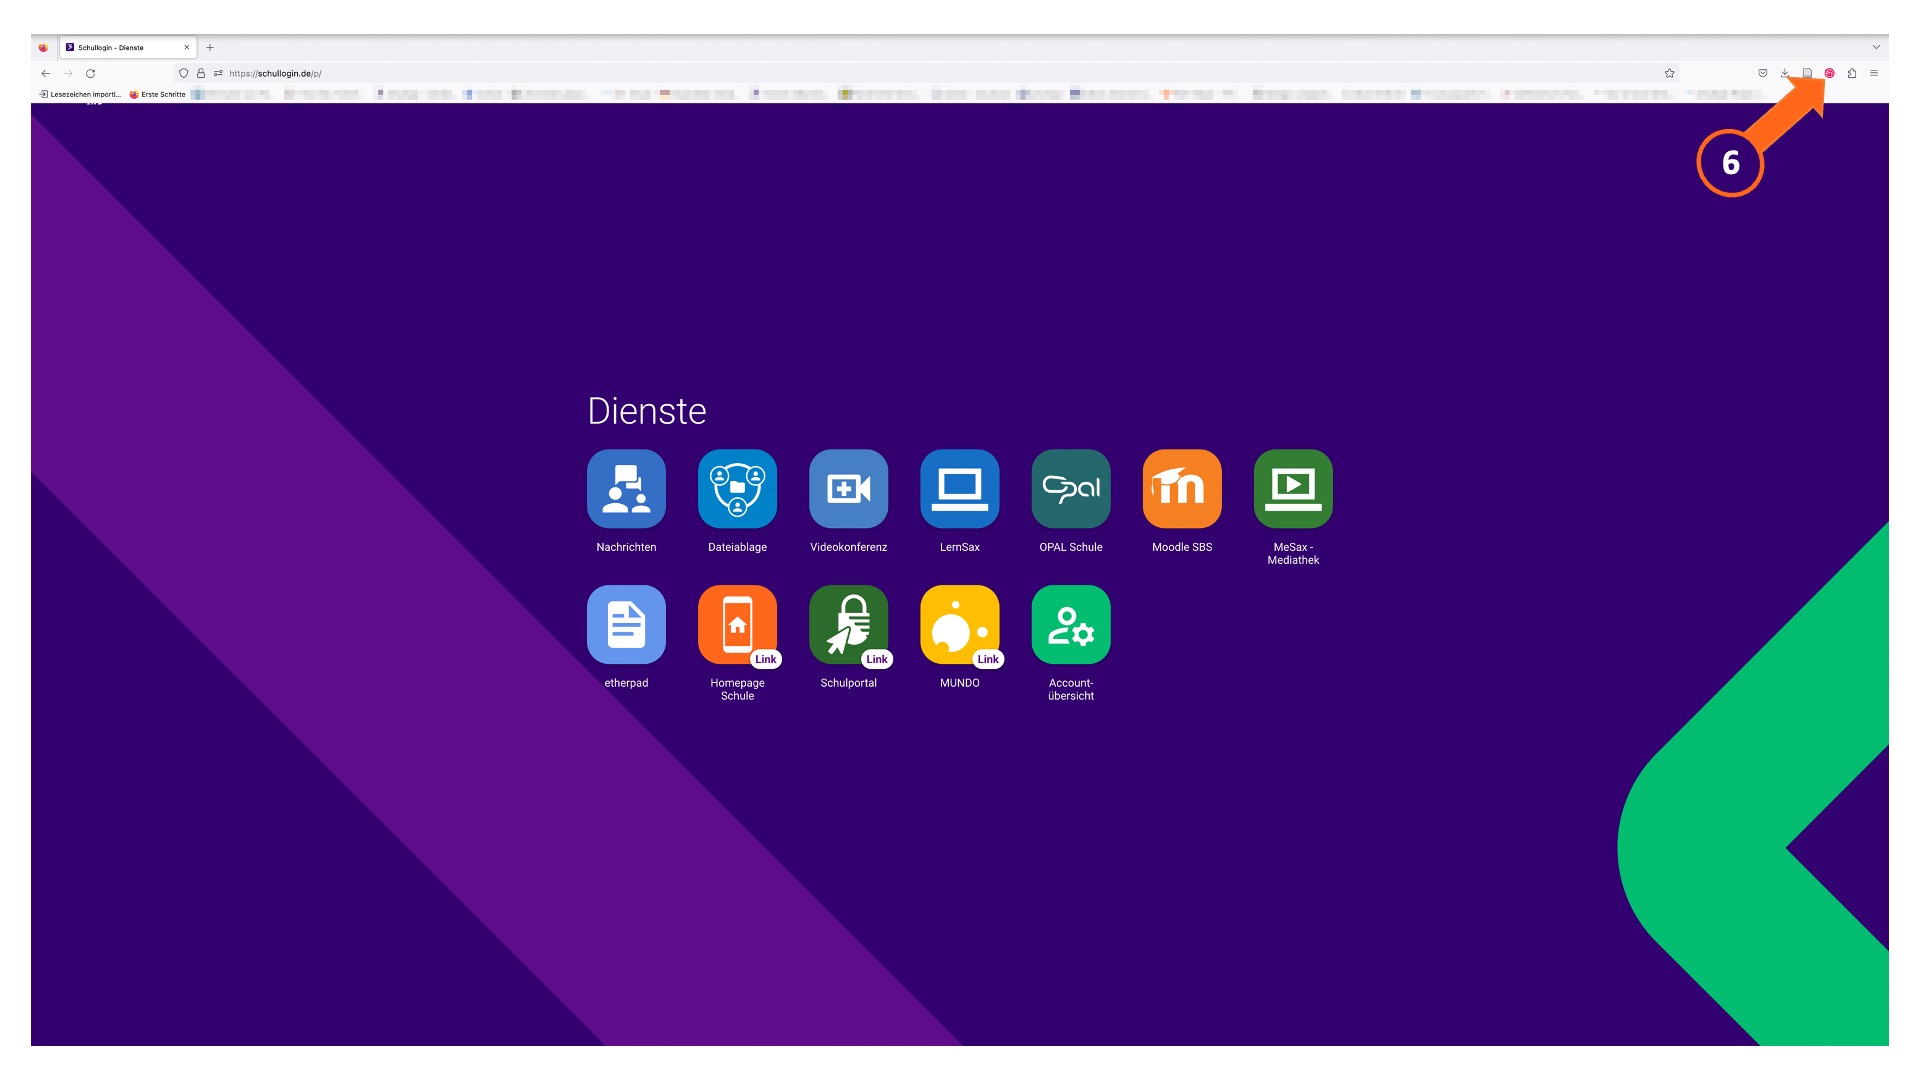
Task: Show site security lock info
Action: [201, 73]
